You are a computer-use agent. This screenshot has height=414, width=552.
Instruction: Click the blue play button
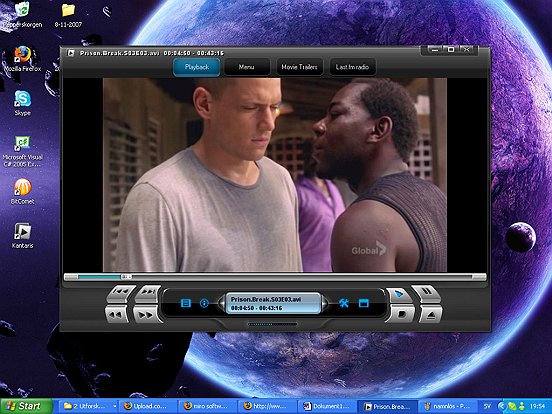pyautogui.click(x=399, y=294)
